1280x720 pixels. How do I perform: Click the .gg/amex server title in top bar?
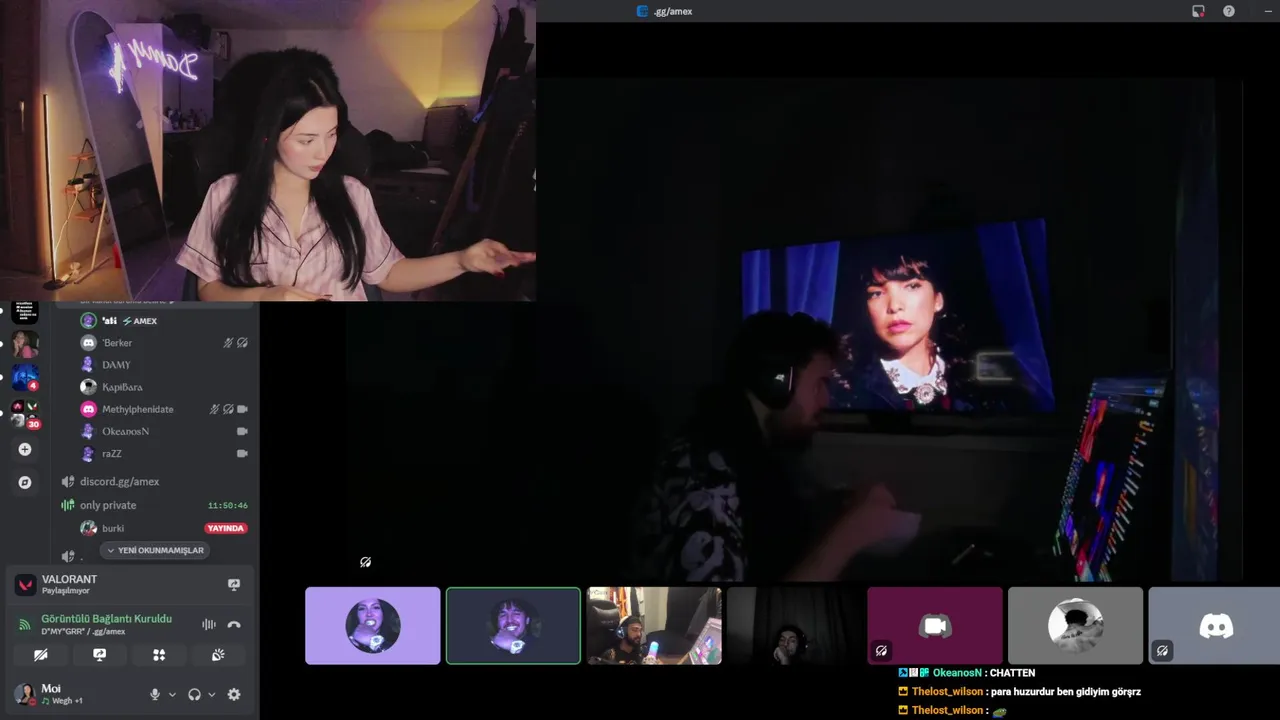click(x=672, y=11)
